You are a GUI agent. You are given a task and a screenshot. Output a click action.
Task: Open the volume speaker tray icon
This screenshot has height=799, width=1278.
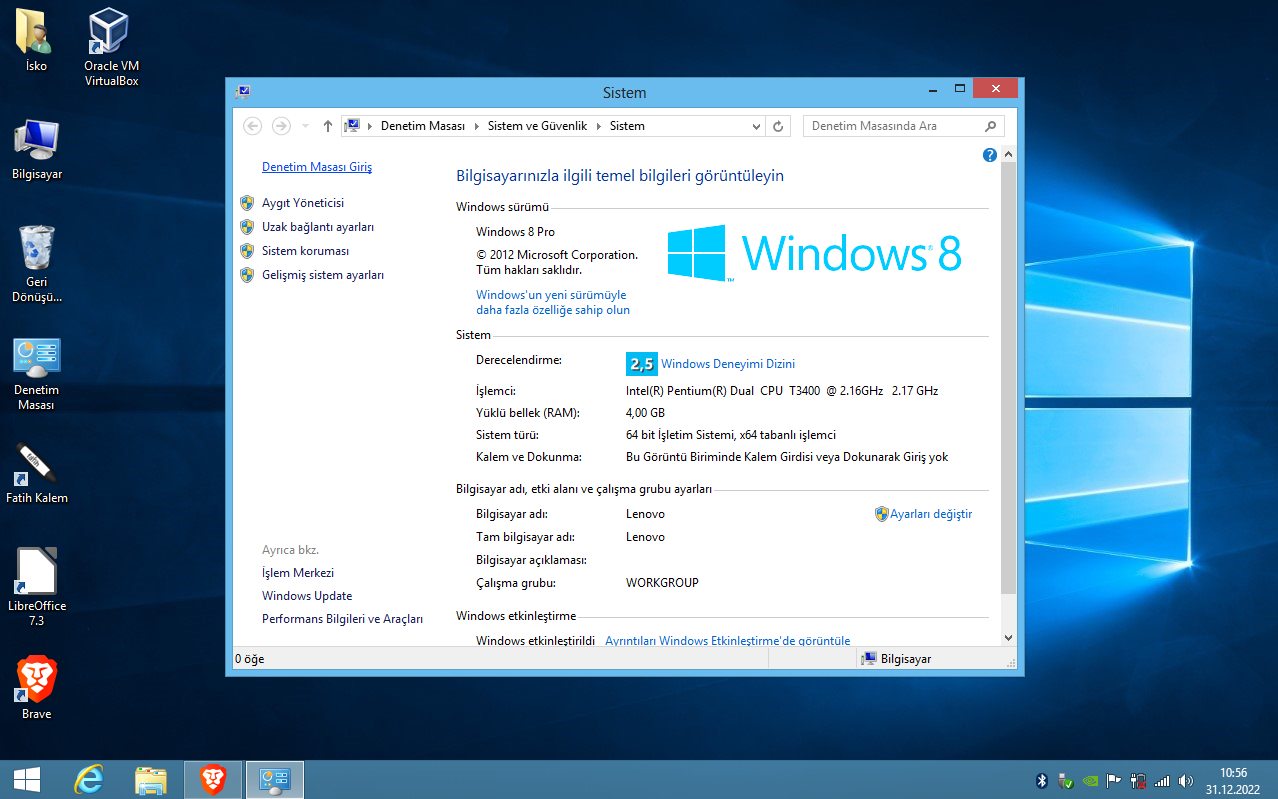coord(1186,781)
